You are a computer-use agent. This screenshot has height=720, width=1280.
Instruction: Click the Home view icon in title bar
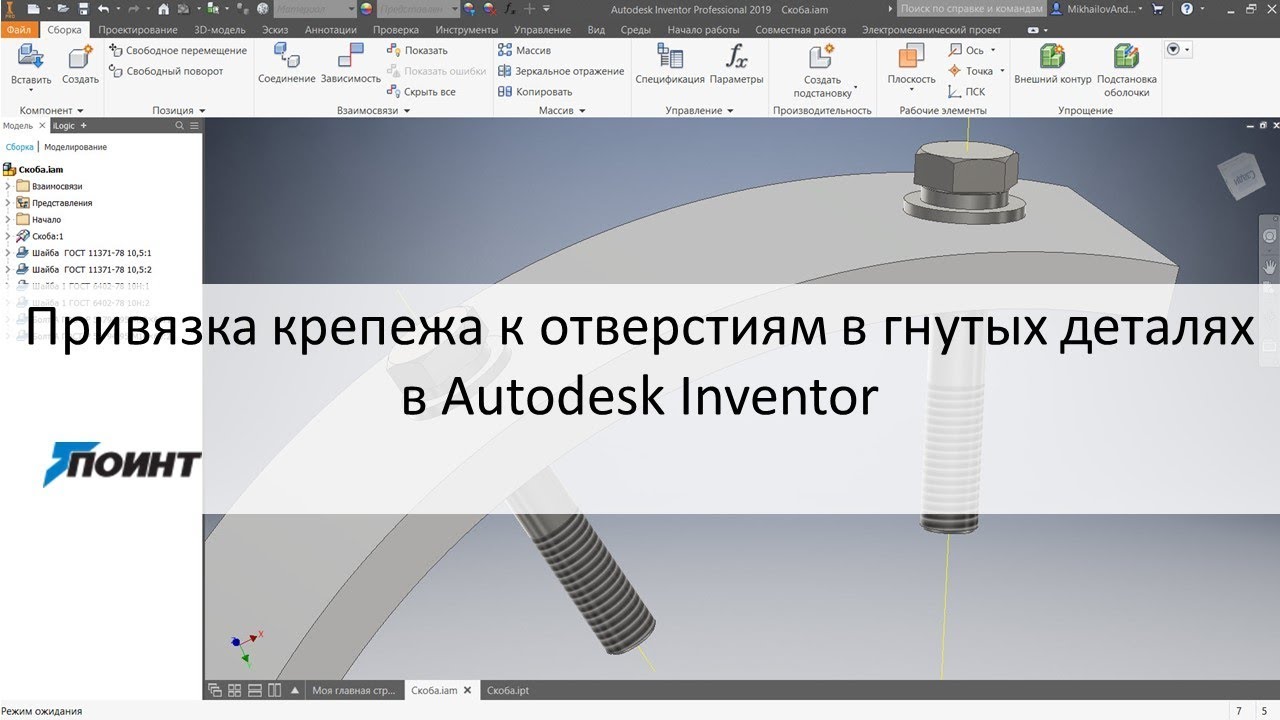[x=163, y=8]
